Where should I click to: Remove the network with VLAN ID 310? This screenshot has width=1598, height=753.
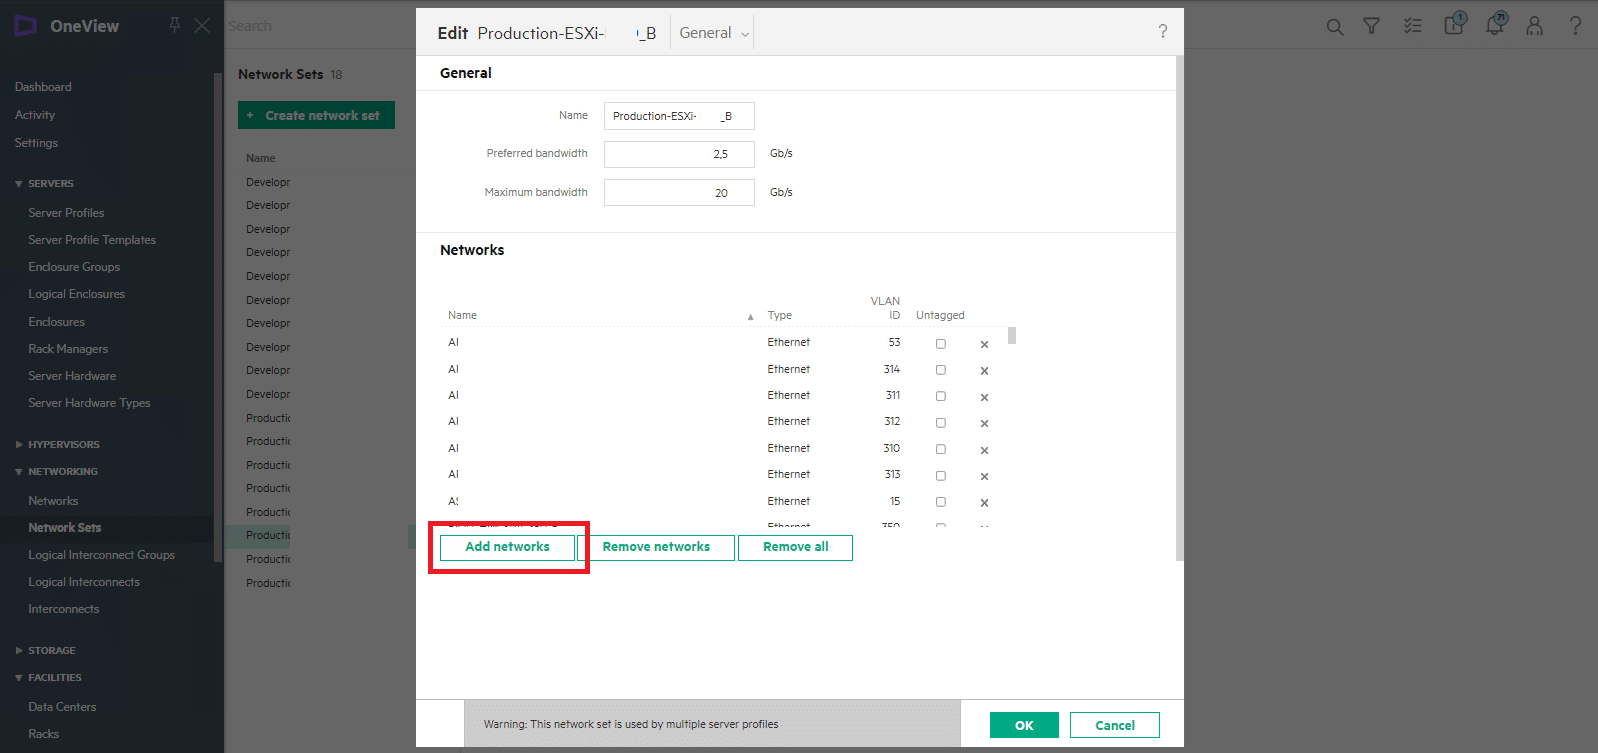coord(984,450)
